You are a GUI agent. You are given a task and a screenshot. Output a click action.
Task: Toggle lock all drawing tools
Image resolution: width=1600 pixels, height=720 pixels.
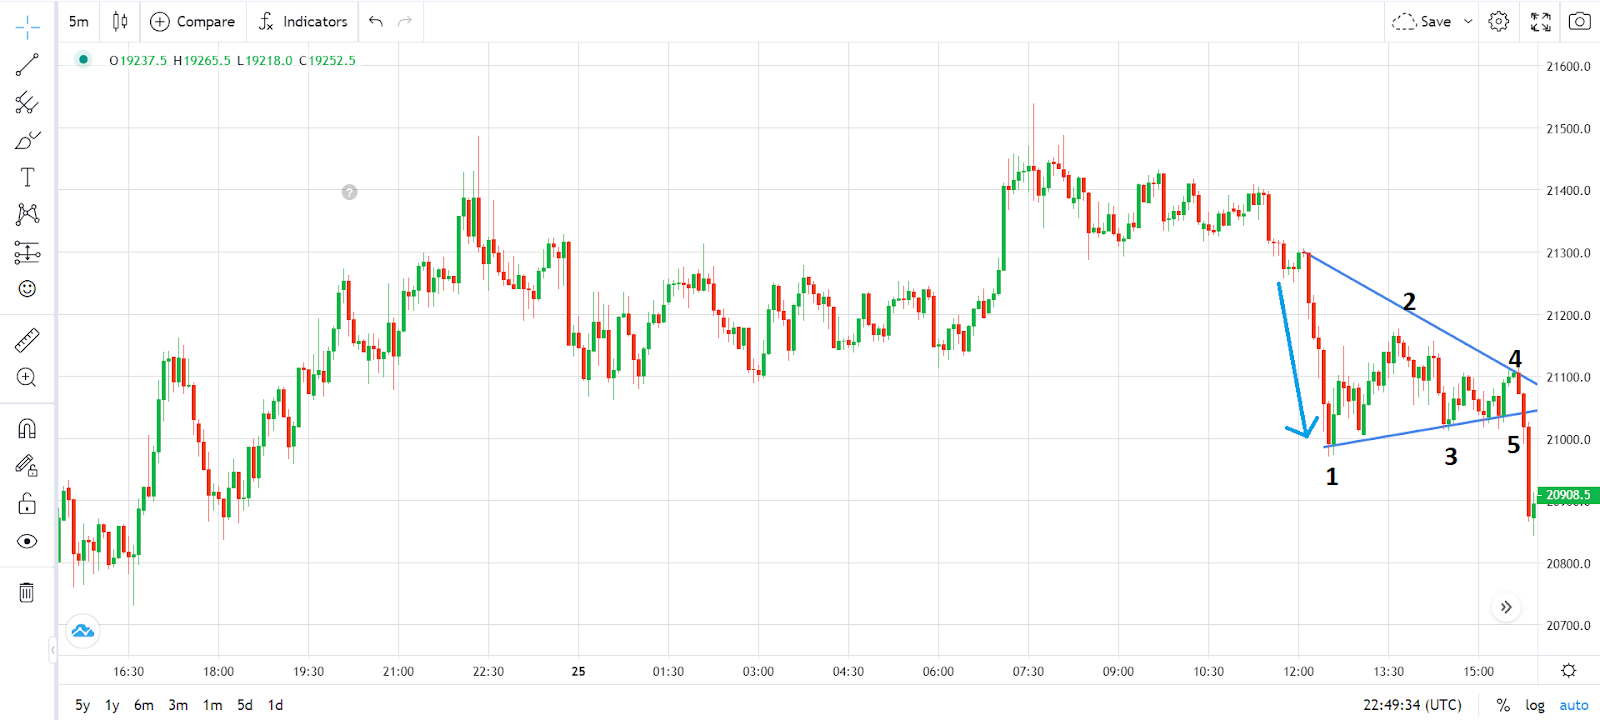click(x=27, y=503)
